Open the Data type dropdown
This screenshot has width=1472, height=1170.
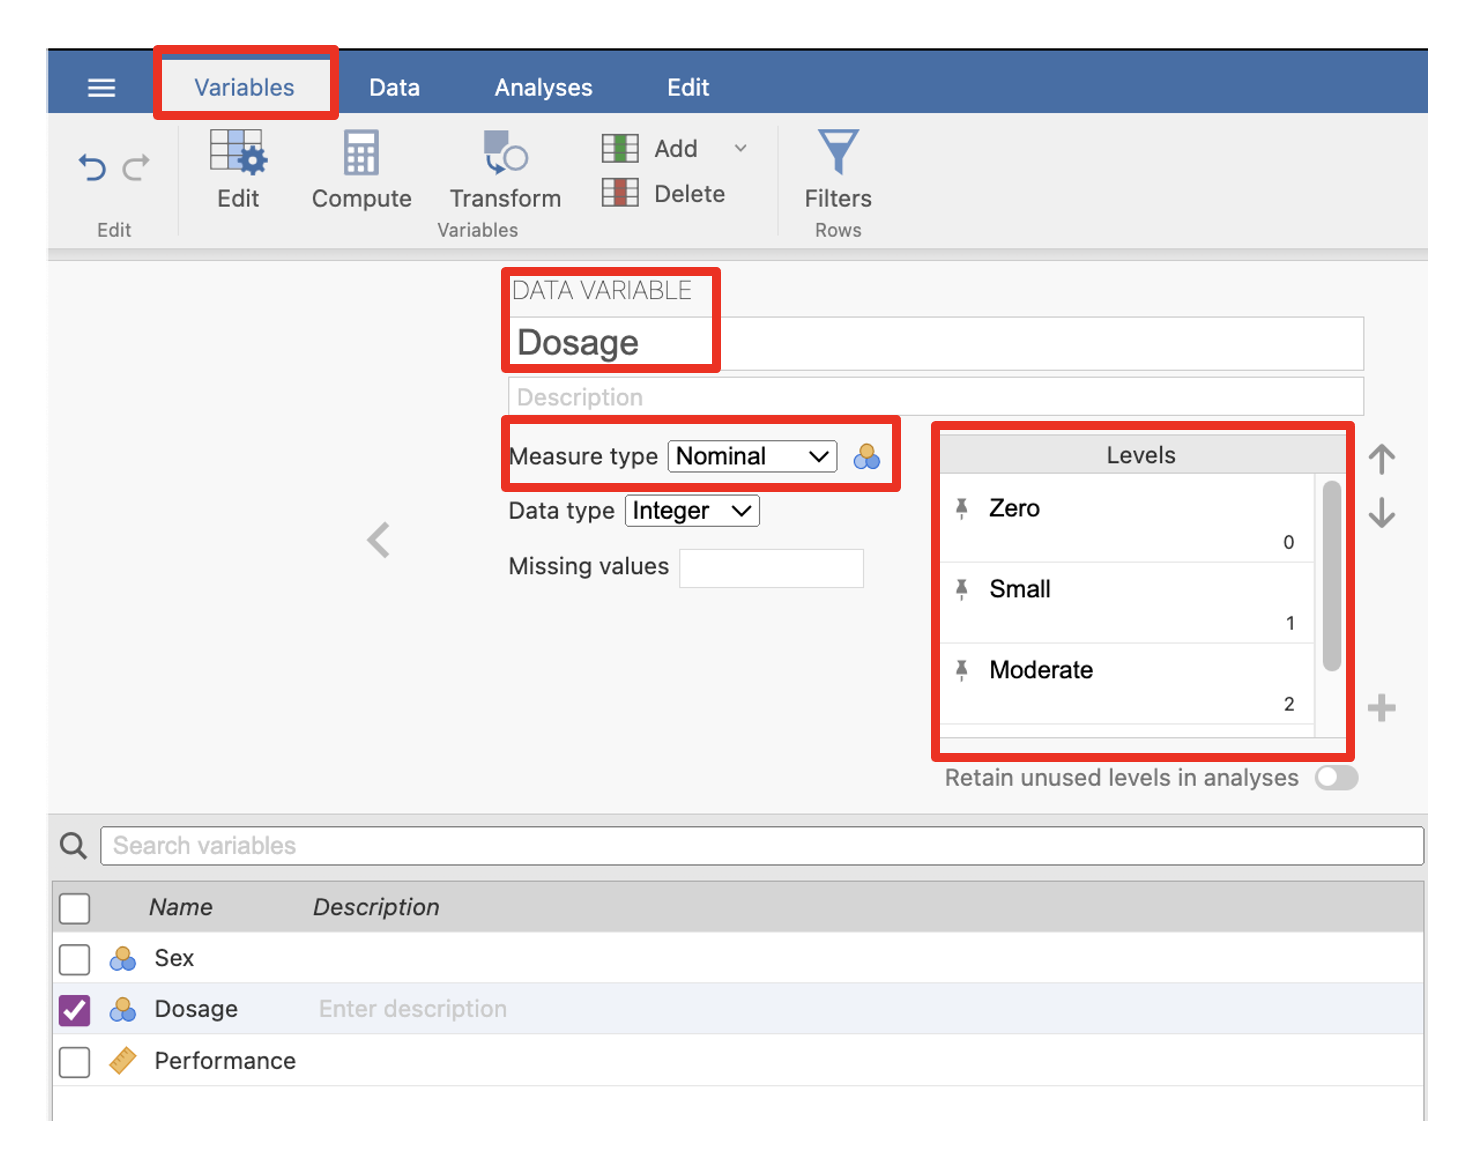692,511
